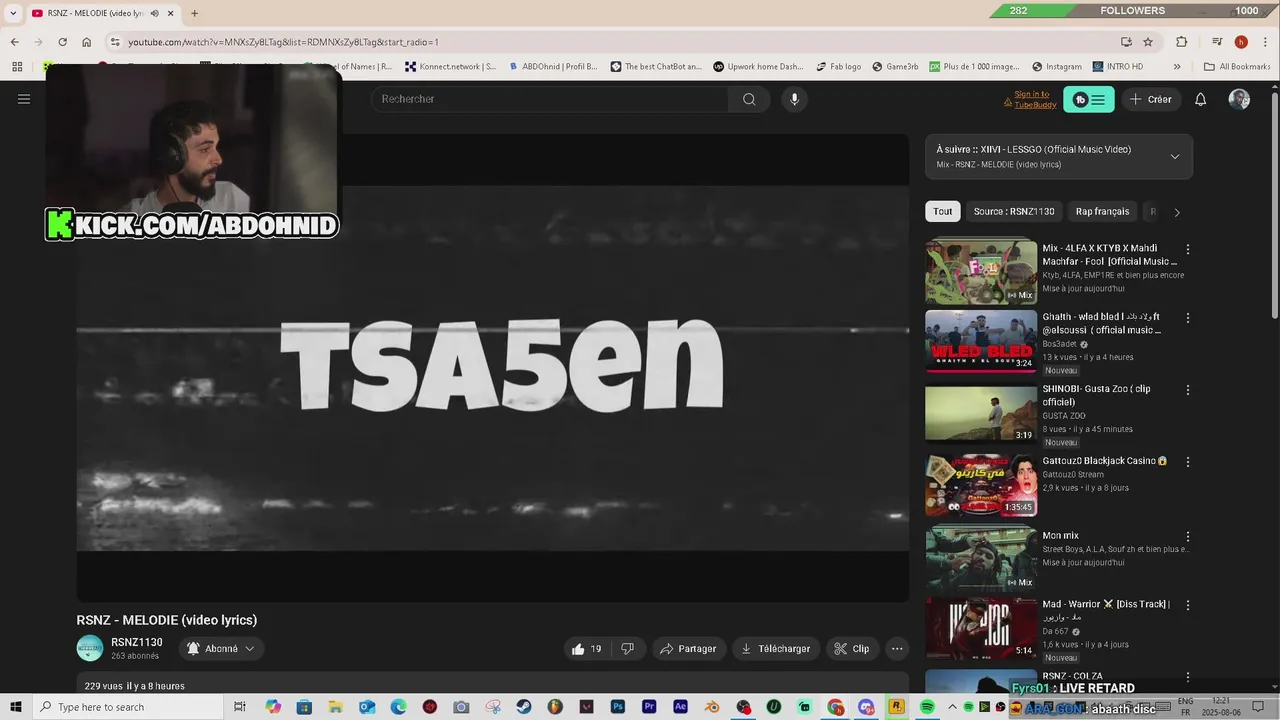The width and height of the screenshot is (1280, 720).
Task: Open Microsoft Edge from the taskbar
Action: click(x=398, y=707)
